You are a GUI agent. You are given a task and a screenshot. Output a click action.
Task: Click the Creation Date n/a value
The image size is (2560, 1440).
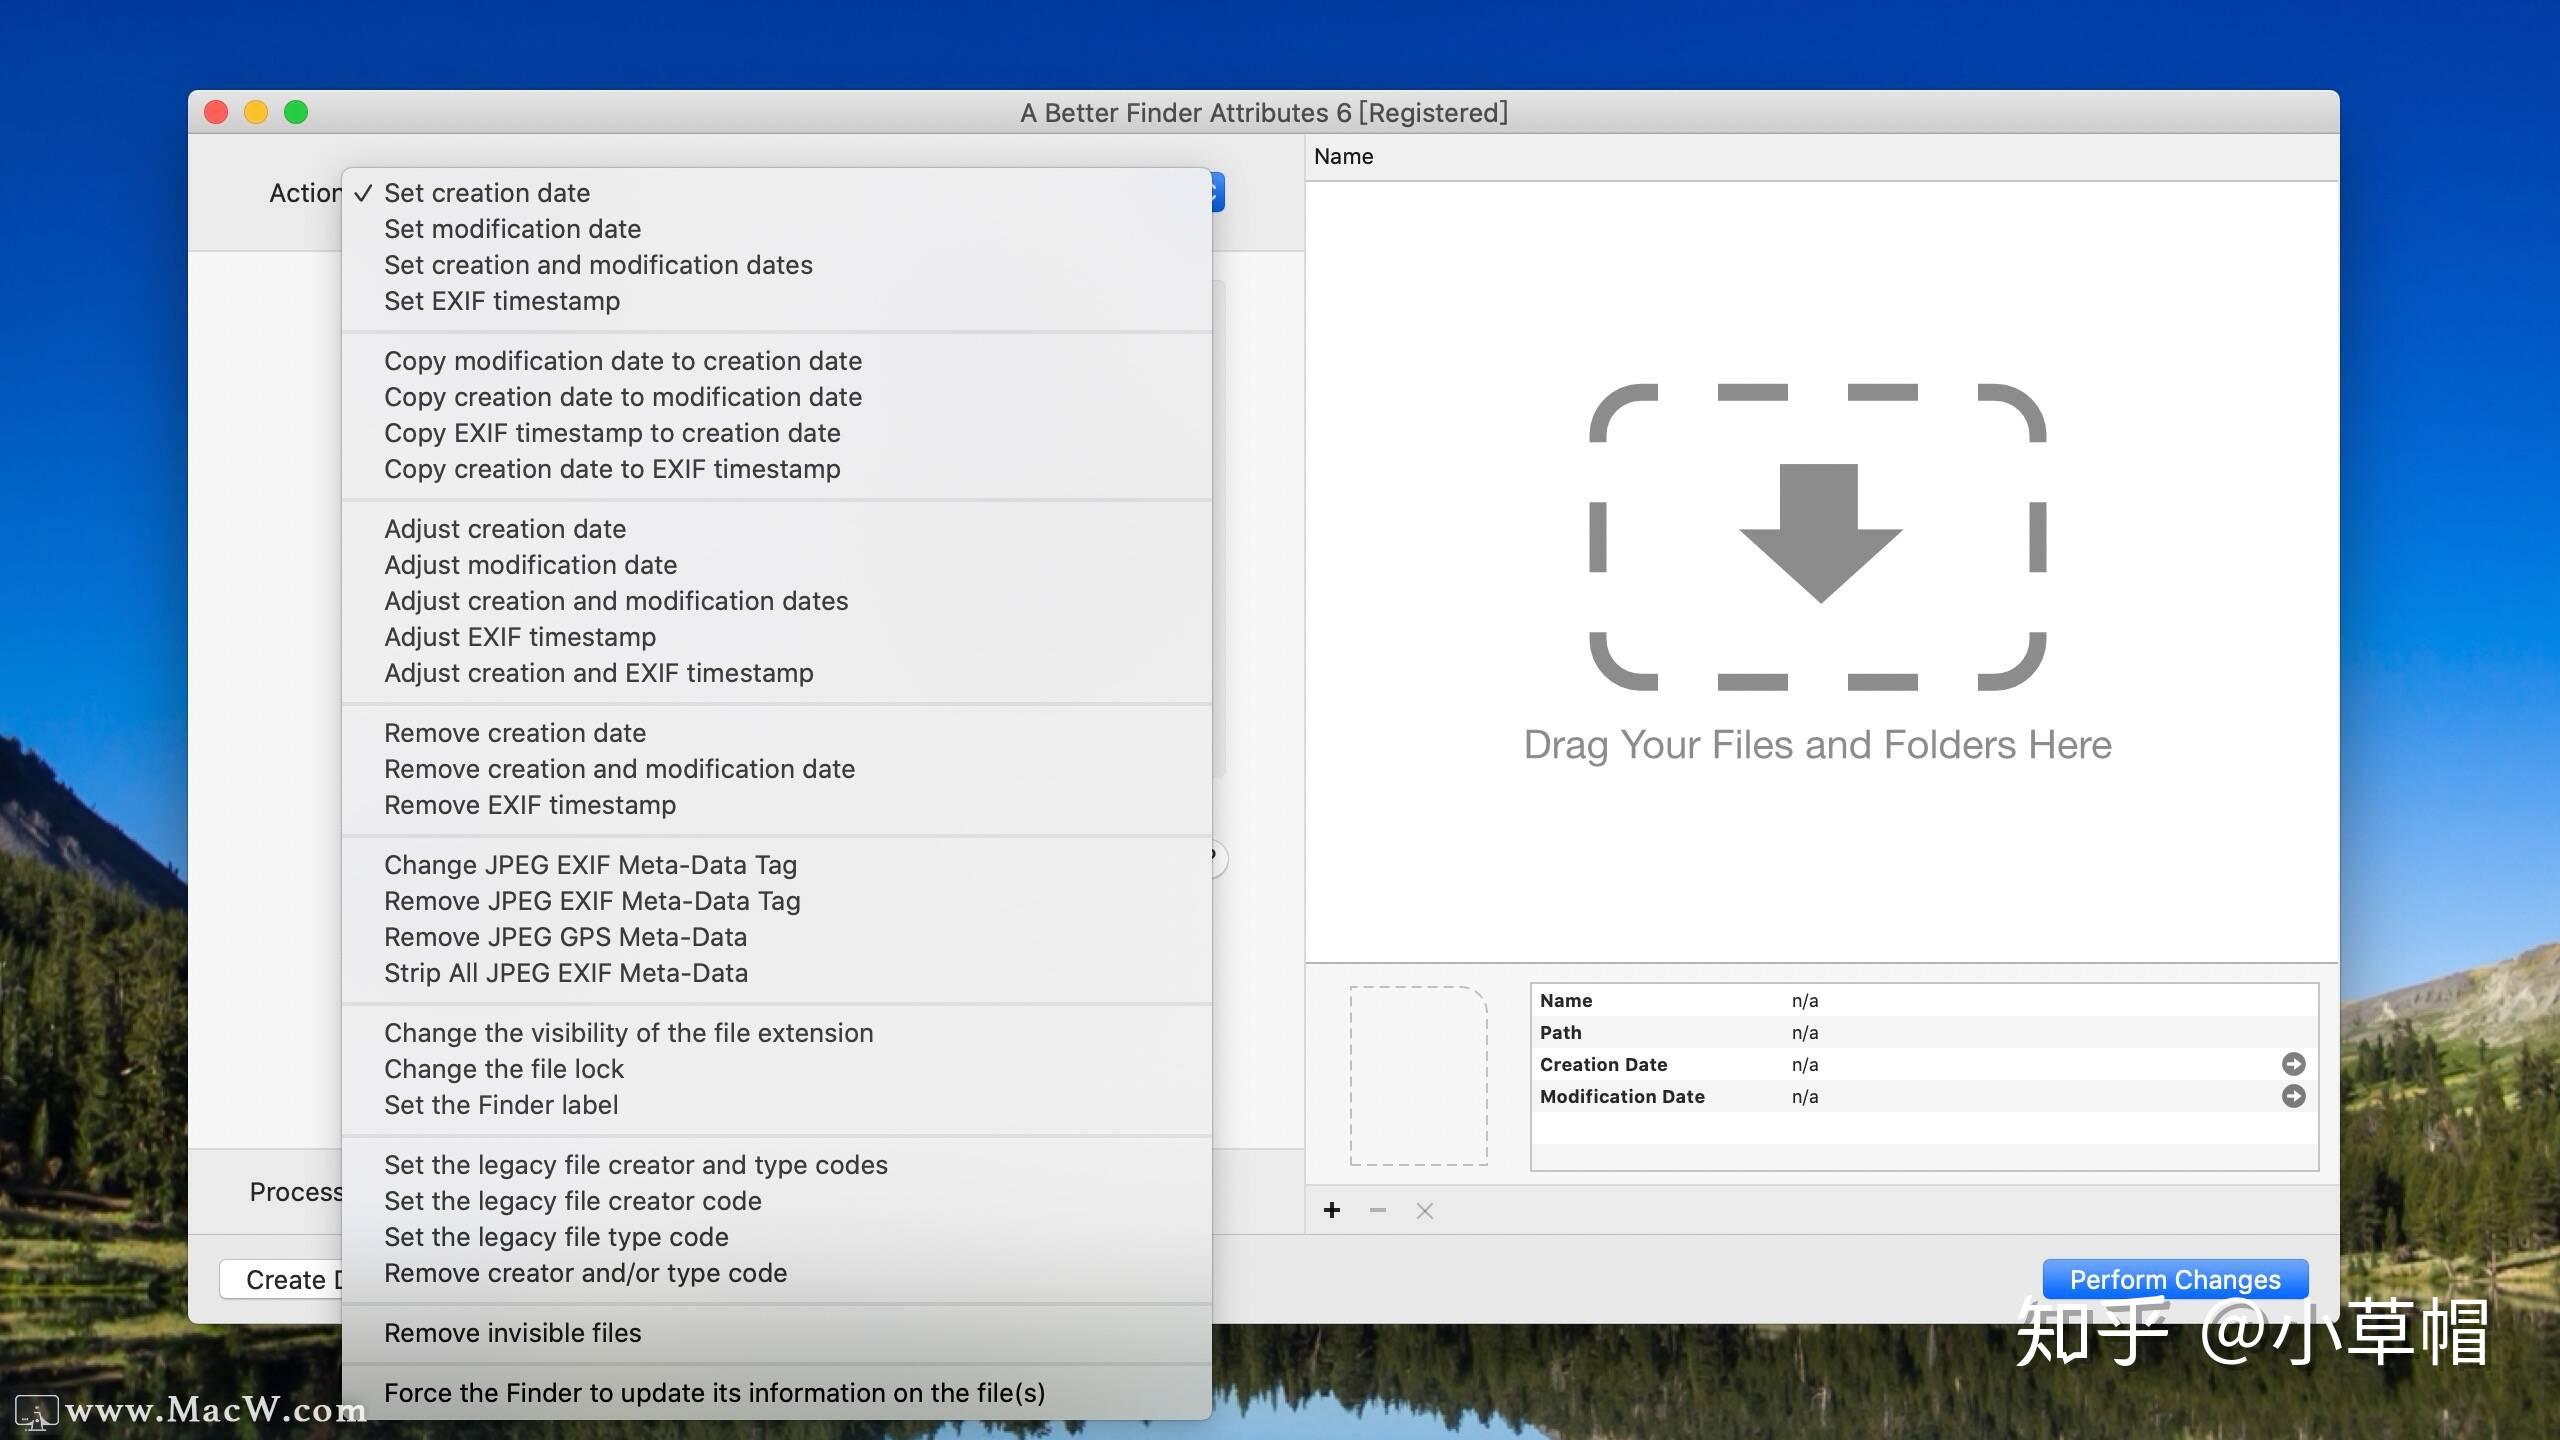(x=1805, y=1064)
